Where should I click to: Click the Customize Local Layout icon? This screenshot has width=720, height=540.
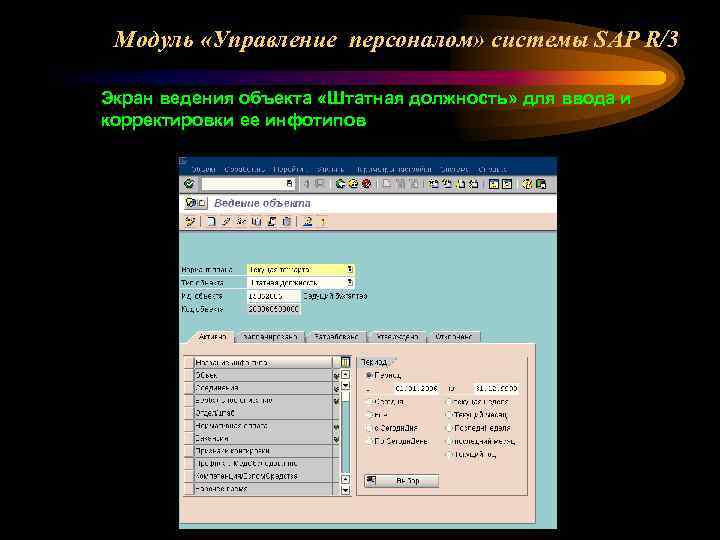coord(540,184)
